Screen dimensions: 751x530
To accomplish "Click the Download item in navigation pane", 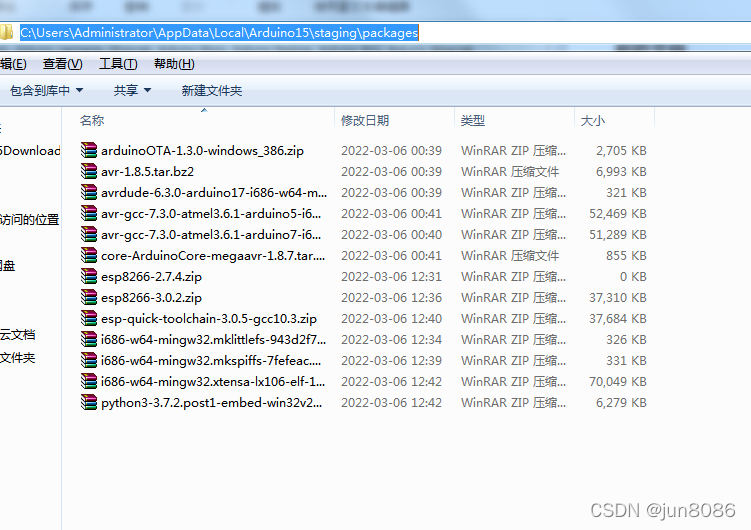I will pyautogui.click(x=30, y=151).
